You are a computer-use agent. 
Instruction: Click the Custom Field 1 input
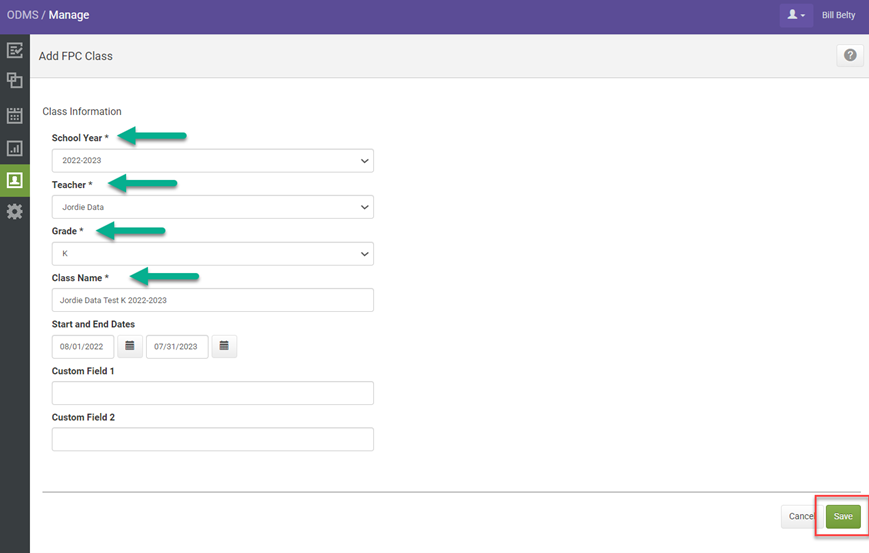[x=212, y=393]
